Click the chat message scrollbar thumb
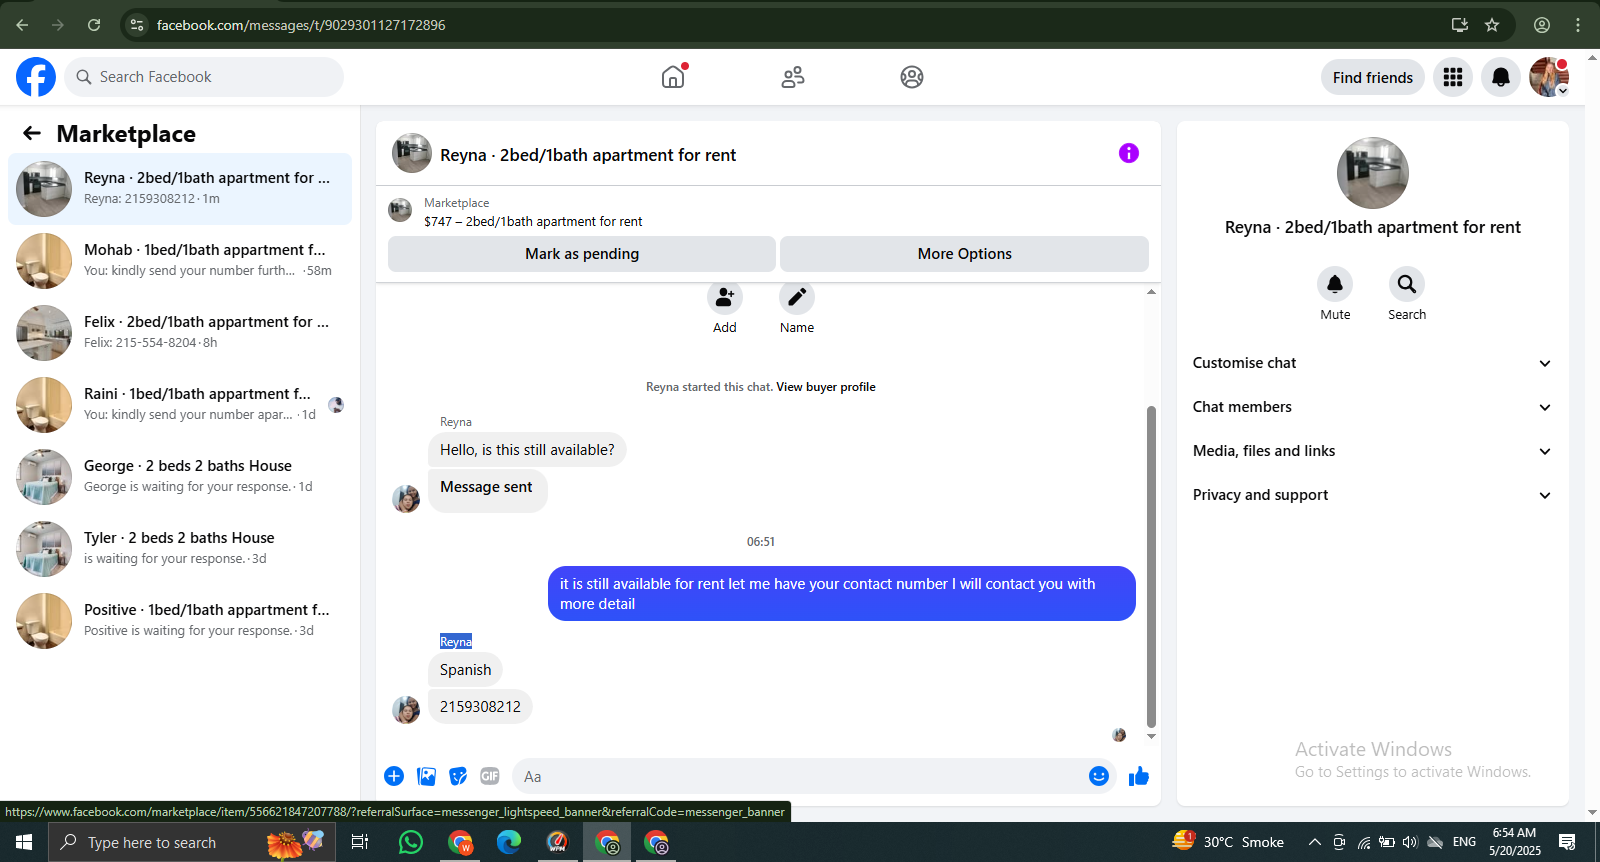 click(x=1151, y=566)
